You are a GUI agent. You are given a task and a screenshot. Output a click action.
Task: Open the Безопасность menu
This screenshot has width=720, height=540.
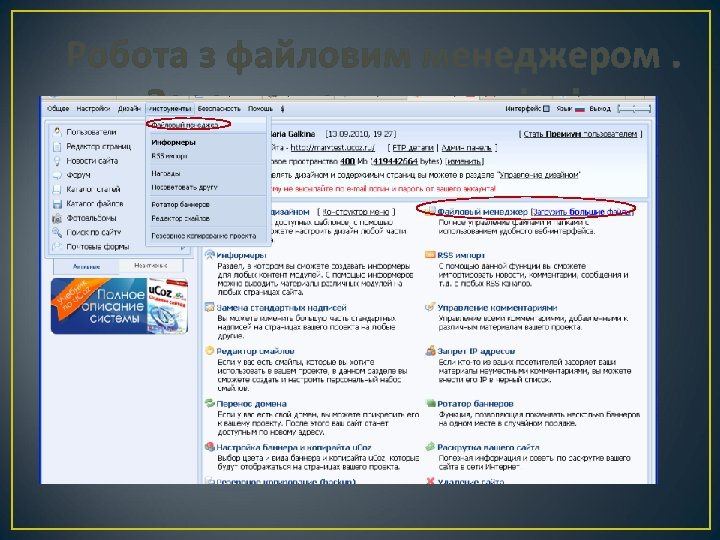219,109
